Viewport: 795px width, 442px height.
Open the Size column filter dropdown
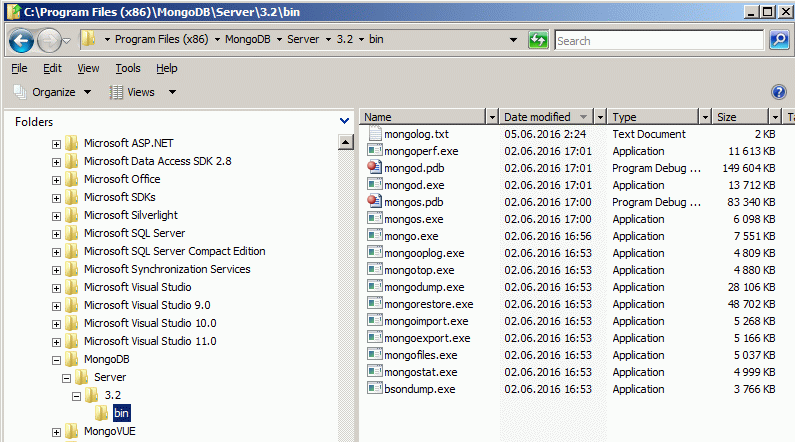click(x=775, y=117)
